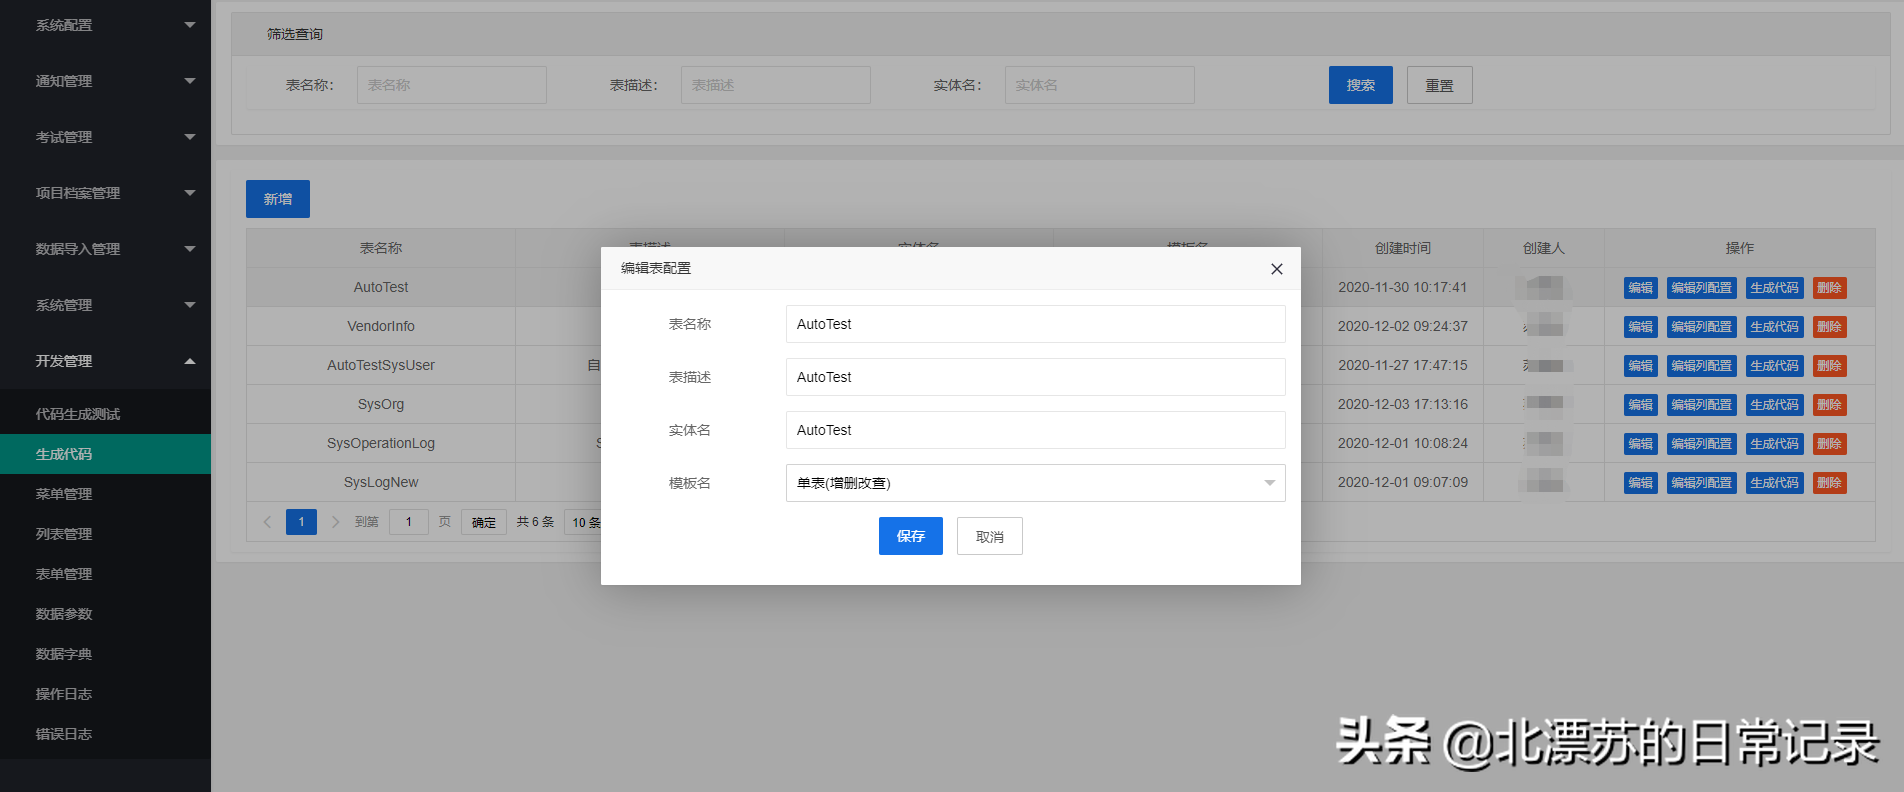Image resolution: width=1904 pixels, height=792 pixels.
Task: Open 代码生成测试 in the sidebar
Action: coord(105,414)
